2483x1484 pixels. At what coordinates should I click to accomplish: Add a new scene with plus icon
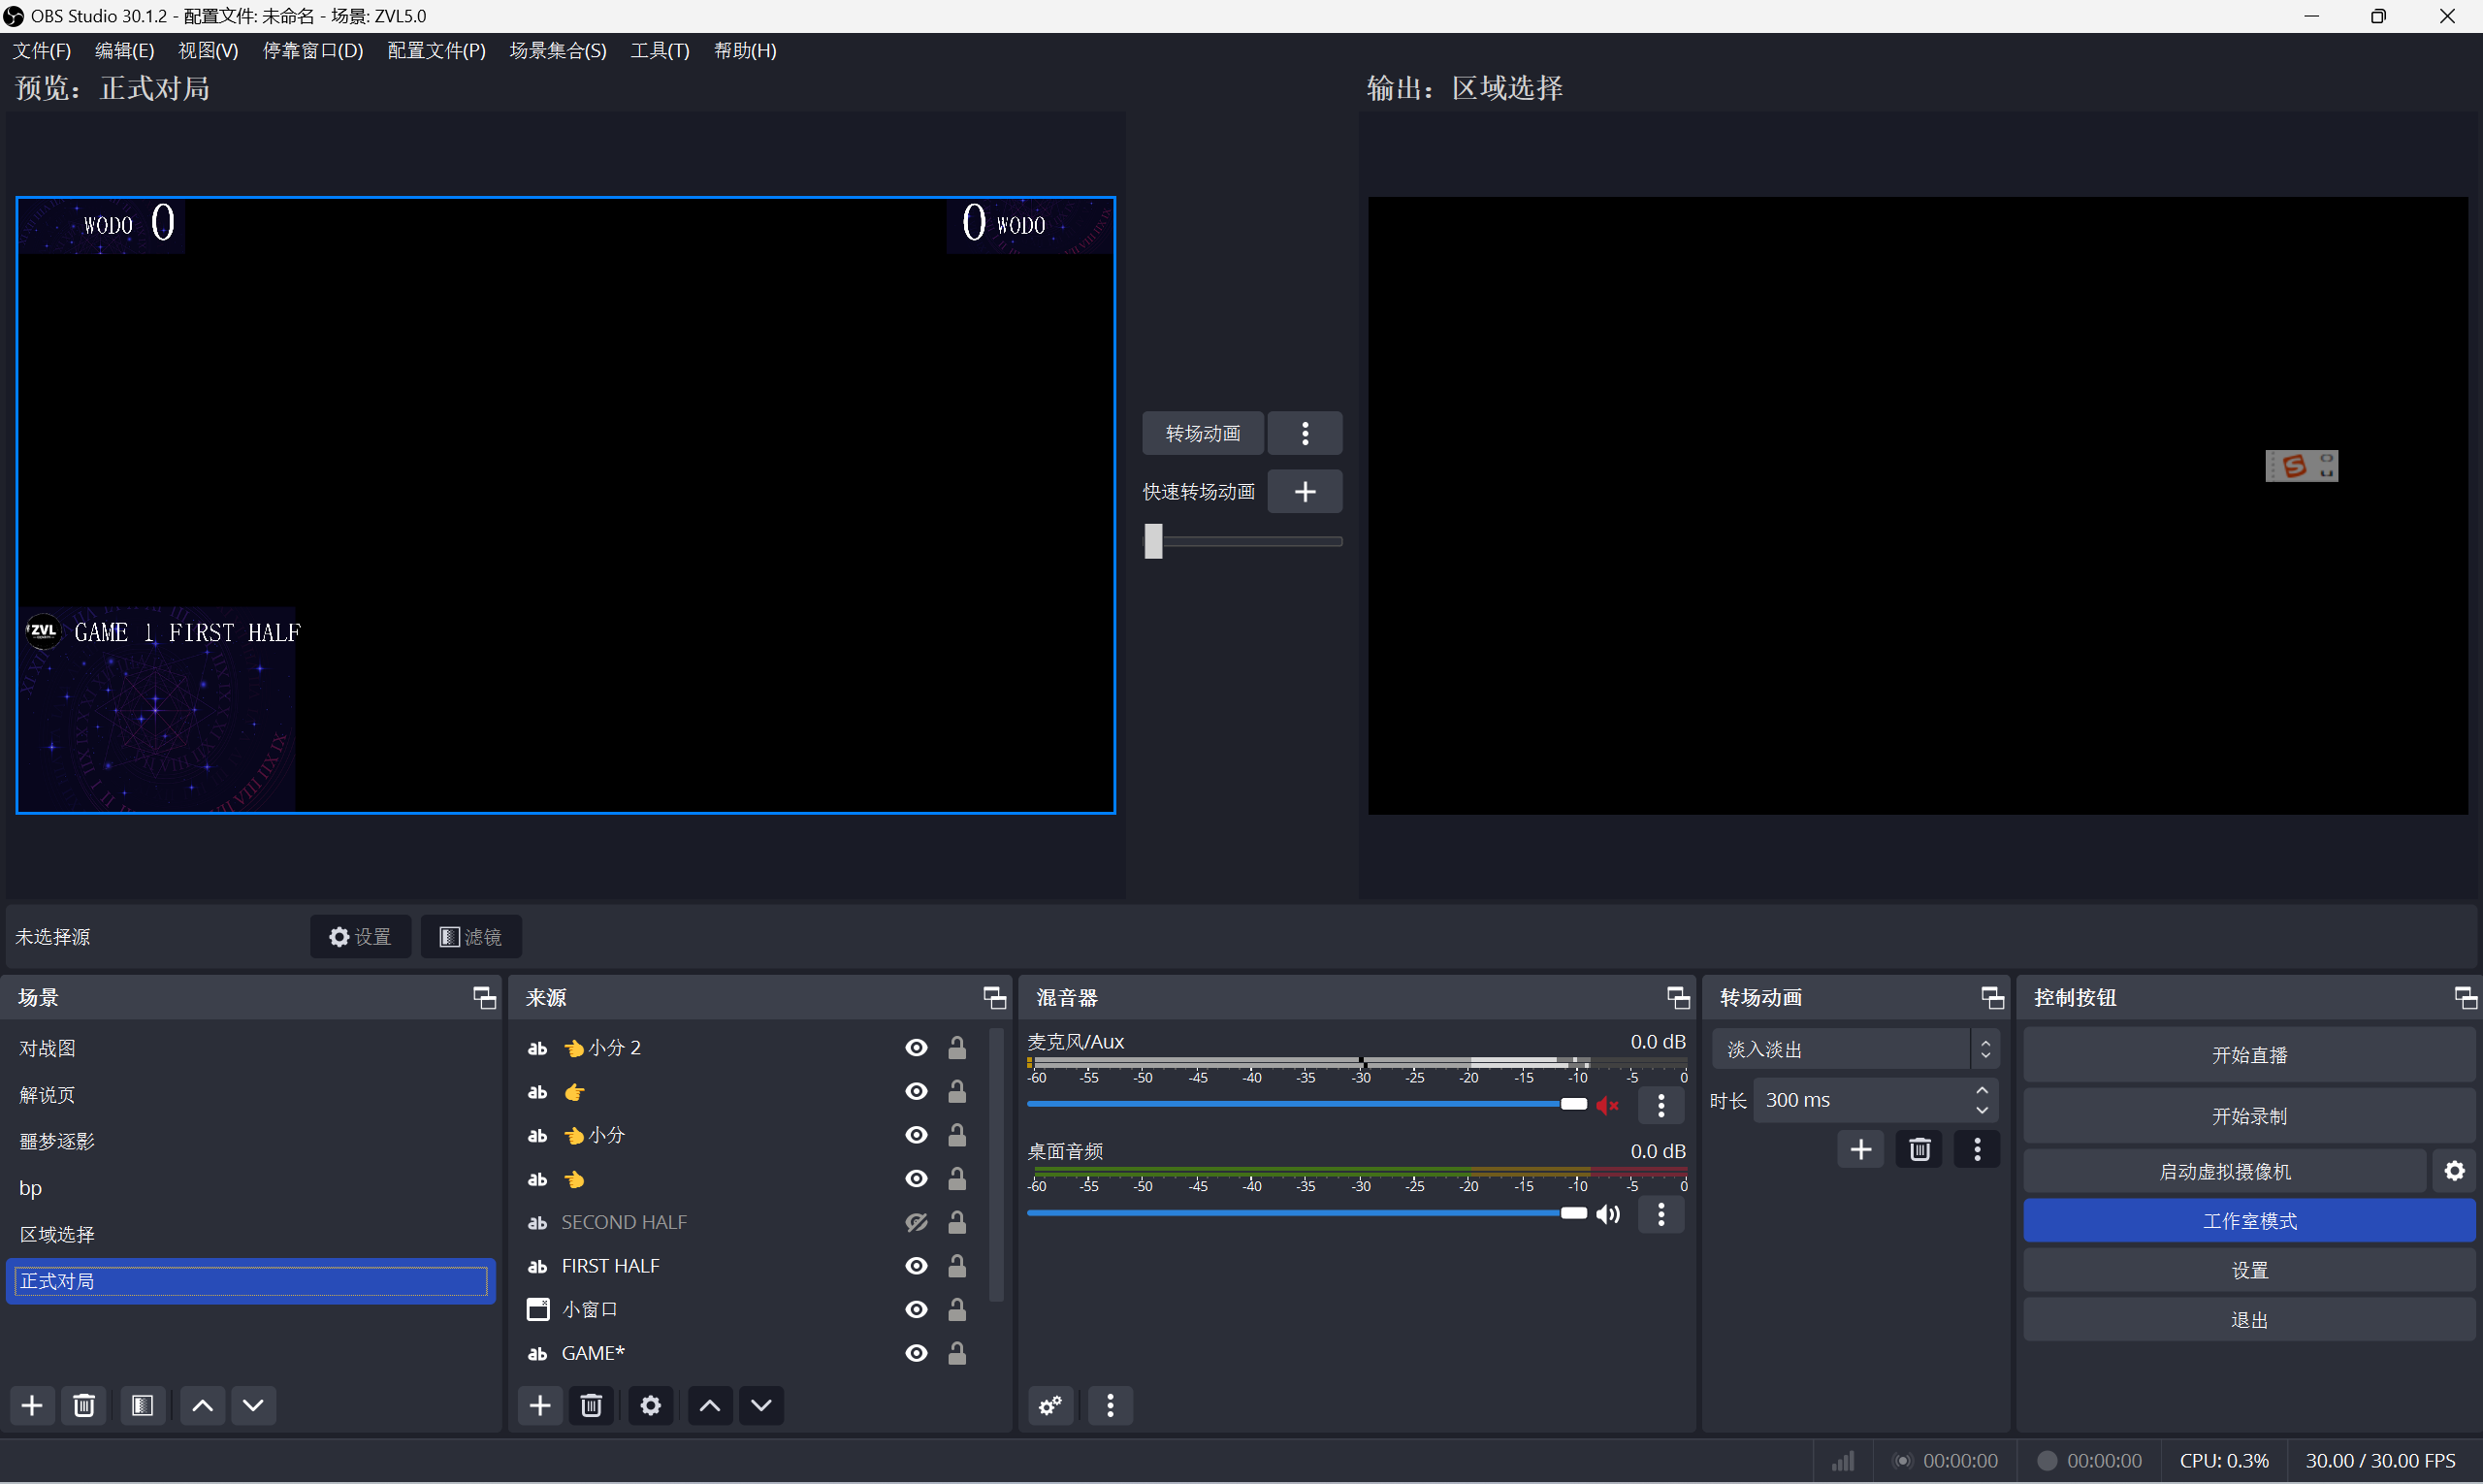click(x=32, y=1405)
